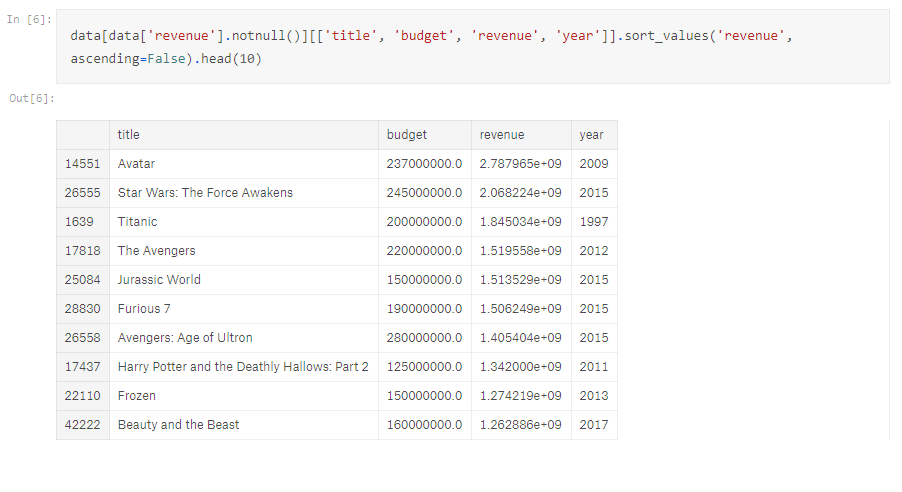Click inside the In [6] code cell
This screenshot has height=492, width=902.
[473, 47]
